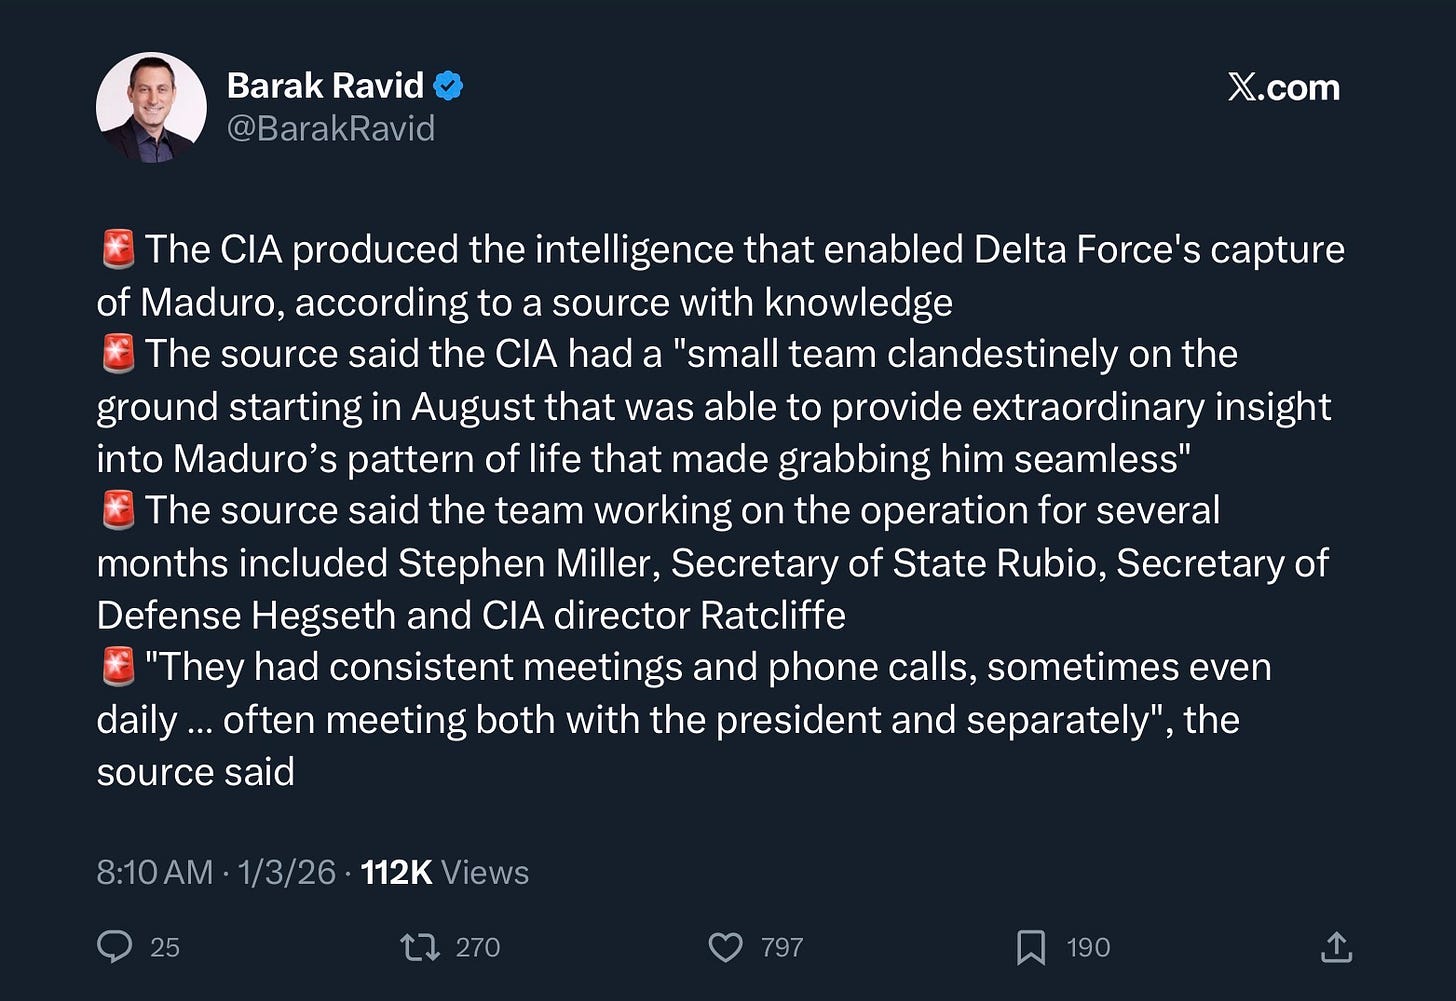The image size is (1456, 1001).
Task: Repost the tweet using the retweet icon
Action: 420,946
